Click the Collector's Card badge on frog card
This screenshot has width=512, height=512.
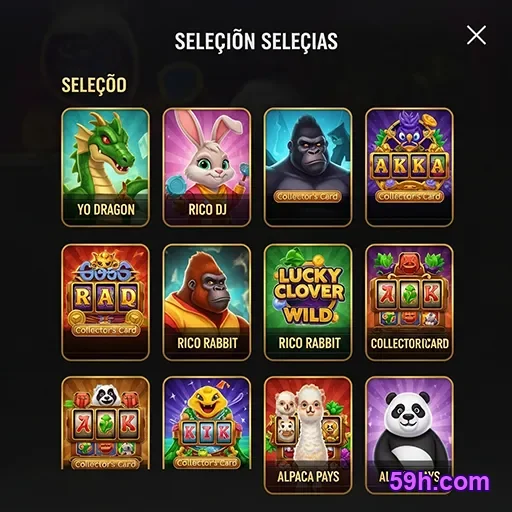tap(207, 463)
